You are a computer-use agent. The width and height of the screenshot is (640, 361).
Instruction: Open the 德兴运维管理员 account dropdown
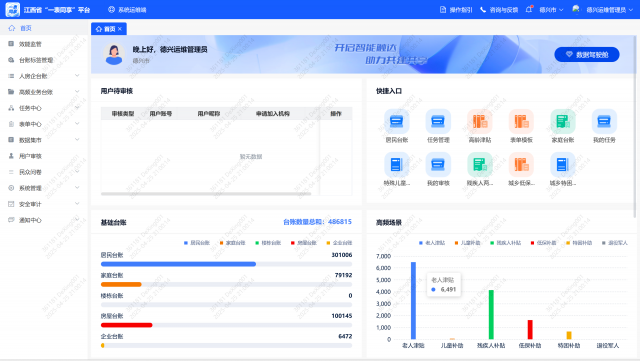point(609,9)
